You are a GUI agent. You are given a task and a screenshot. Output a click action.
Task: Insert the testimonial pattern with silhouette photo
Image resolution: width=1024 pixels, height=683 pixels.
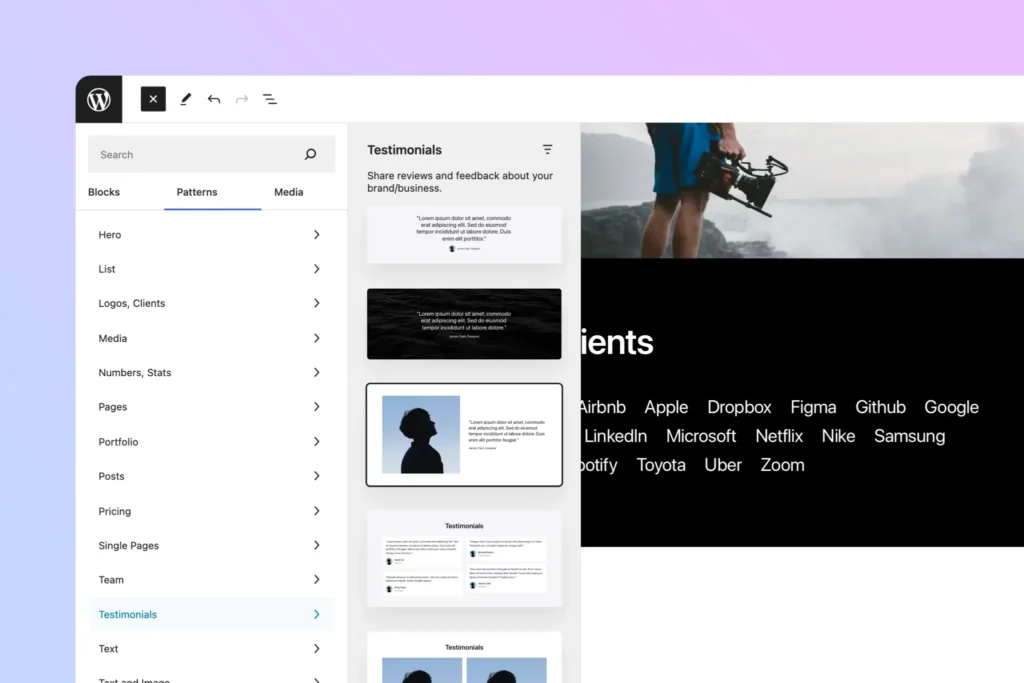464,435
